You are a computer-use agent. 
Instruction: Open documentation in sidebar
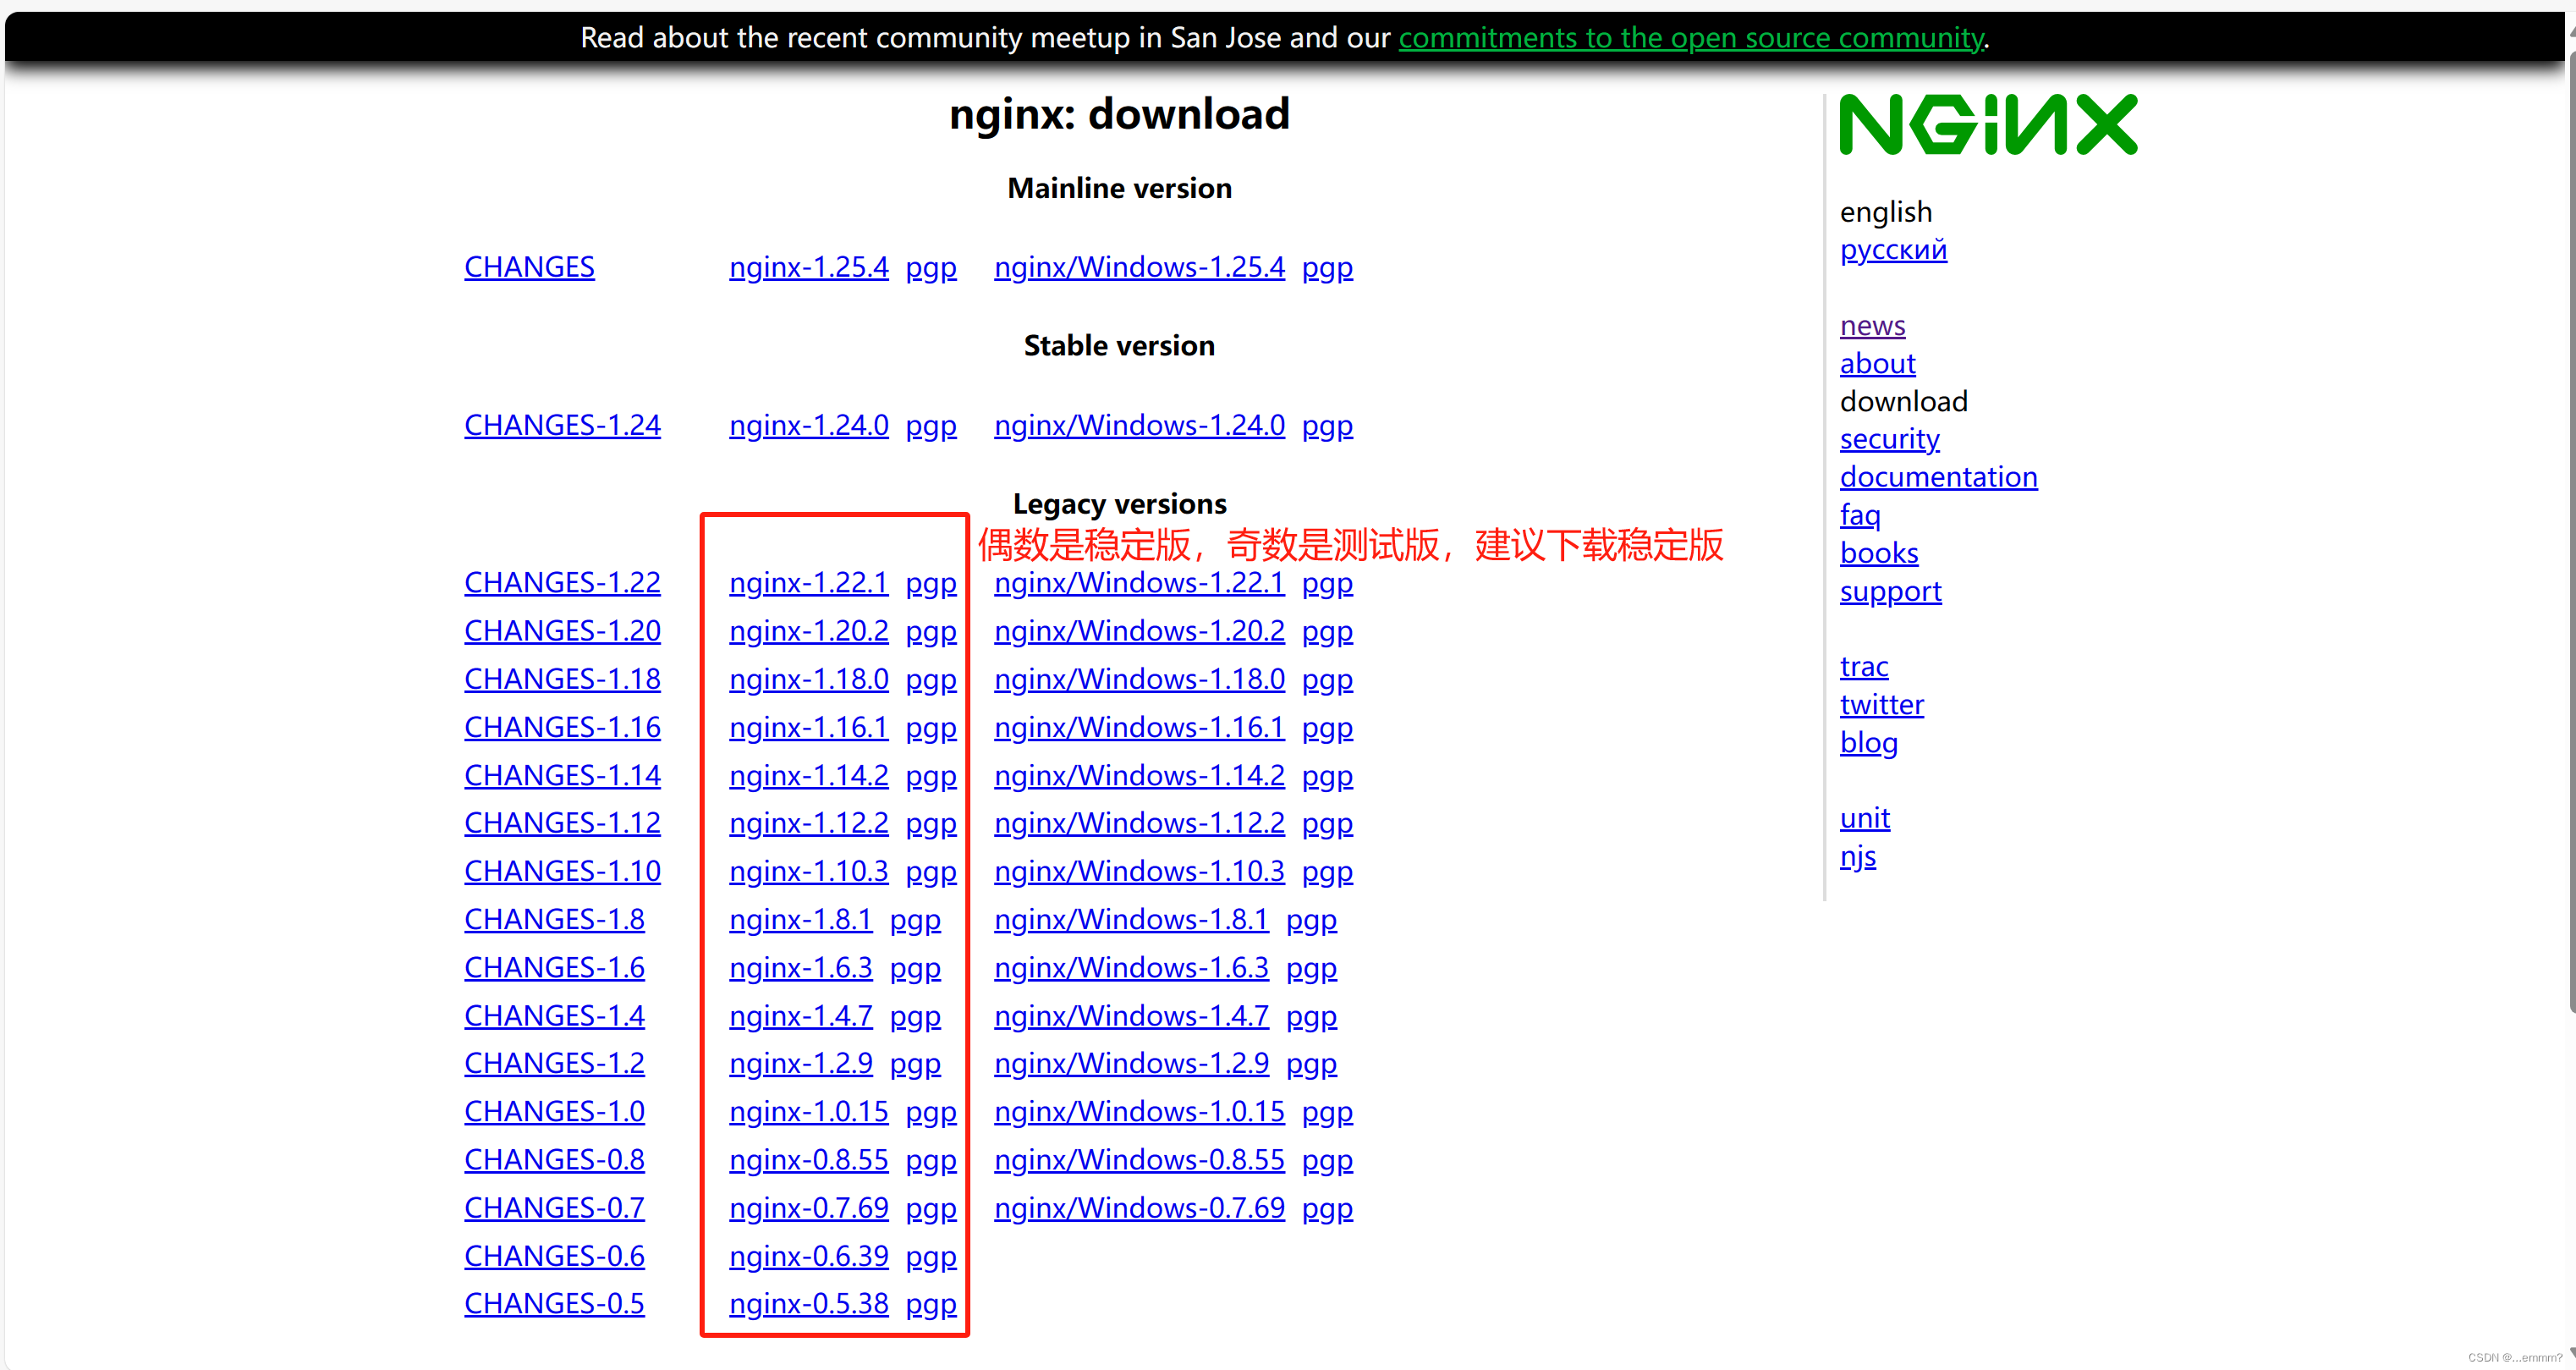1938,477
